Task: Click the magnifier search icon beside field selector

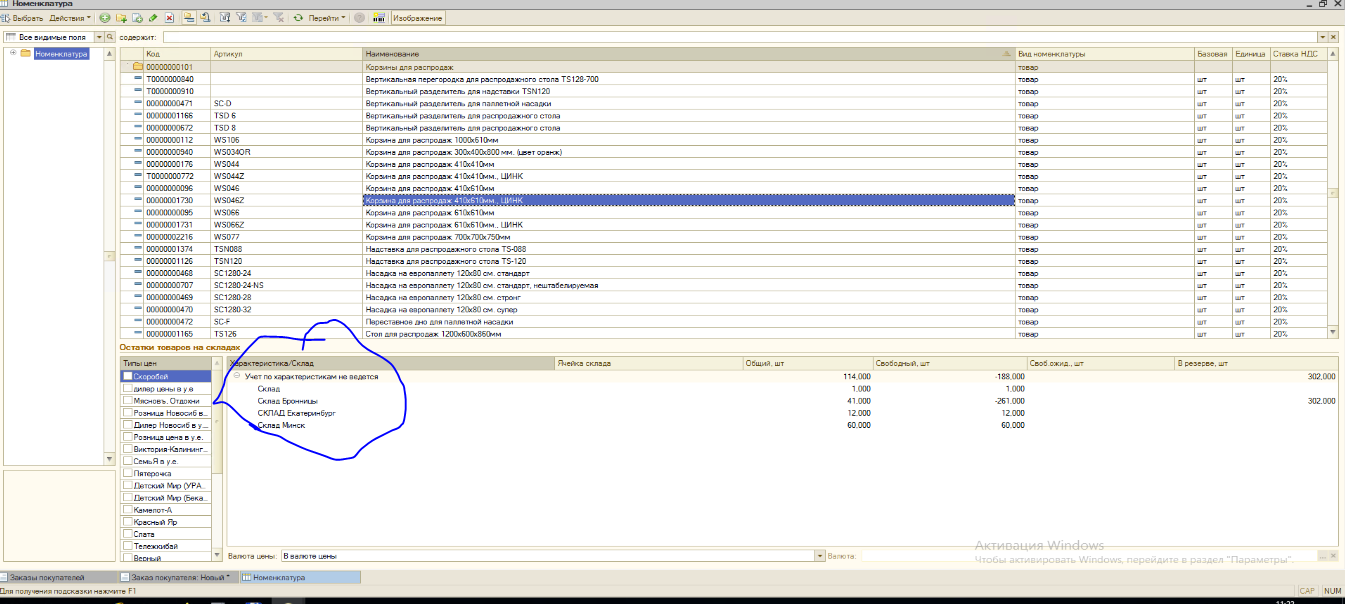Action: point(112,37)
